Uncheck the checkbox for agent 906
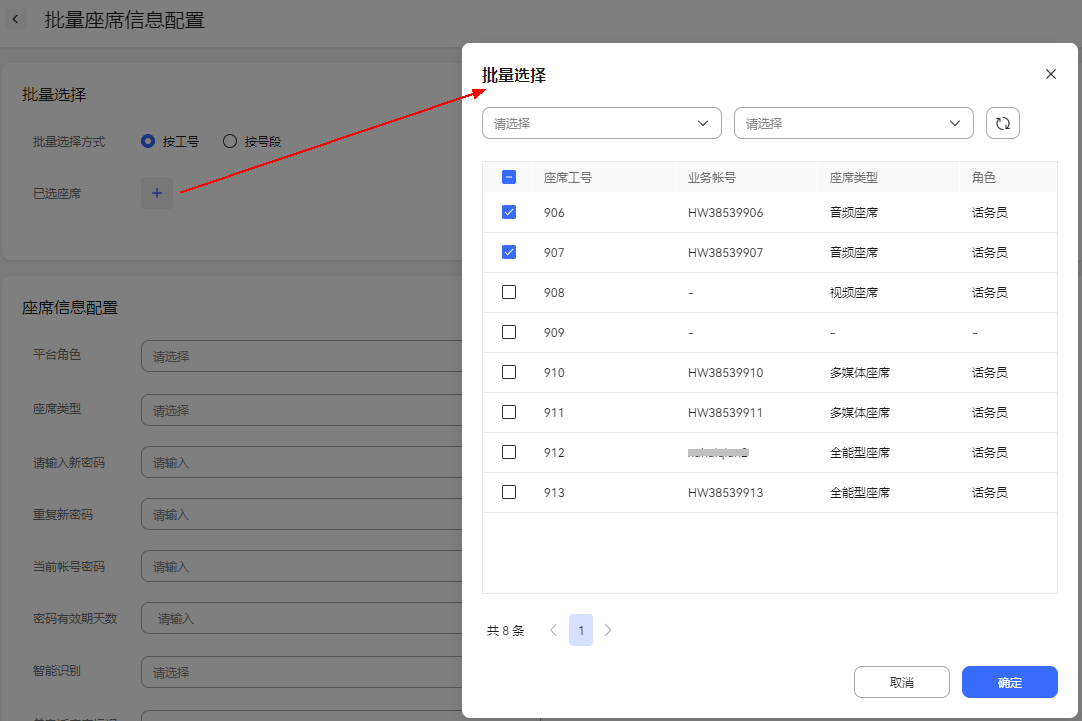Screen dimensions: 1082x721 point(509,212)
